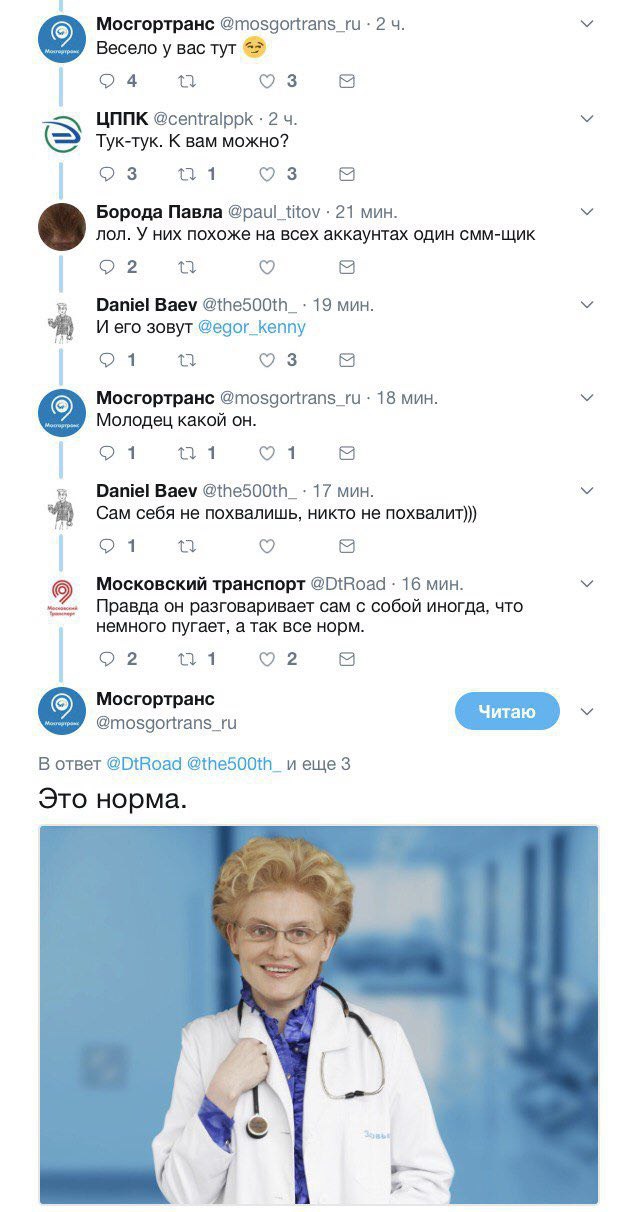Retweet ЦППК tweet "Тук-тук. К вам можно?"
636x1212 pixels.
(x=186, y=174)
